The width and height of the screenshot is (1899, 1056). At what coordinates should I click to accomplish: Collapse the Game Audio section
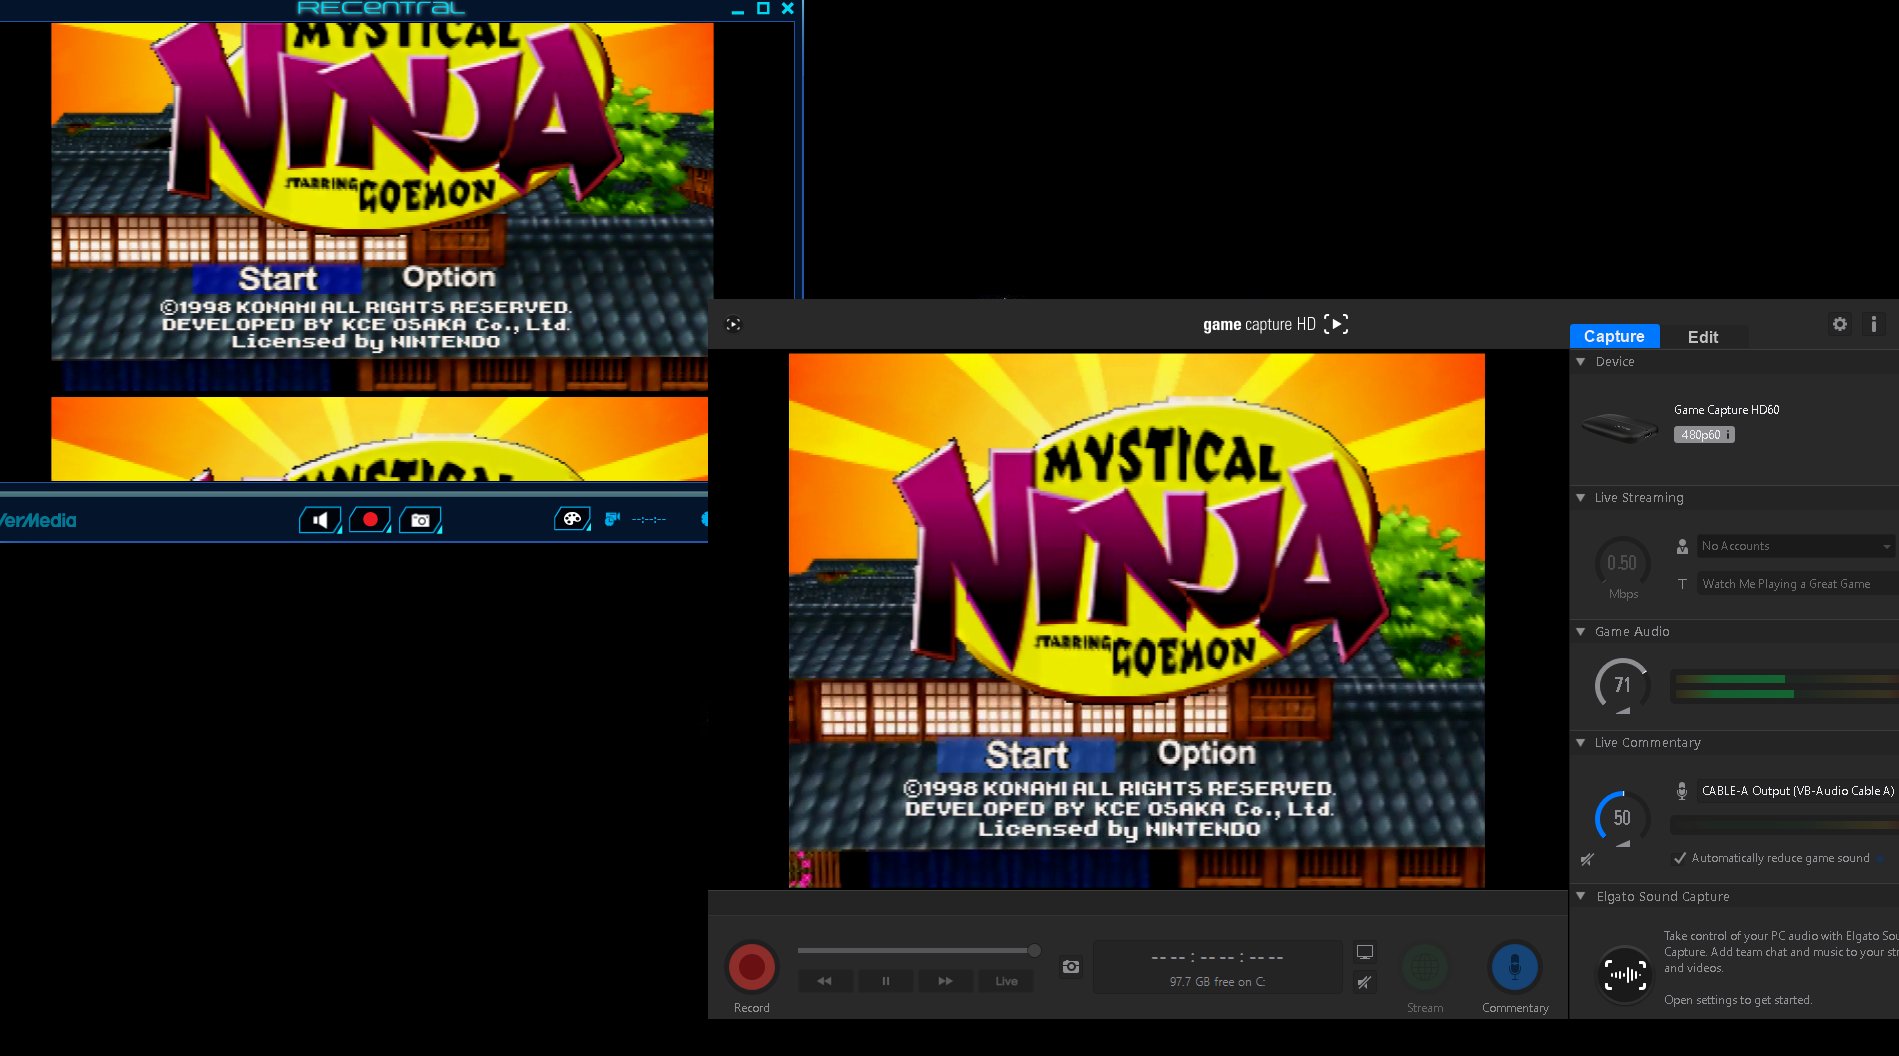pos(1581,631)
